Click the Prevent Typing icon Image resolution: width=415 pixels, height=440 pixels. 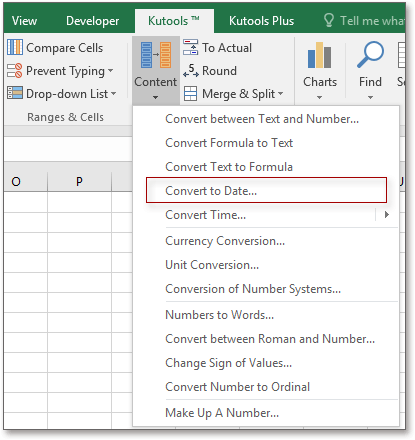point(15,70)
